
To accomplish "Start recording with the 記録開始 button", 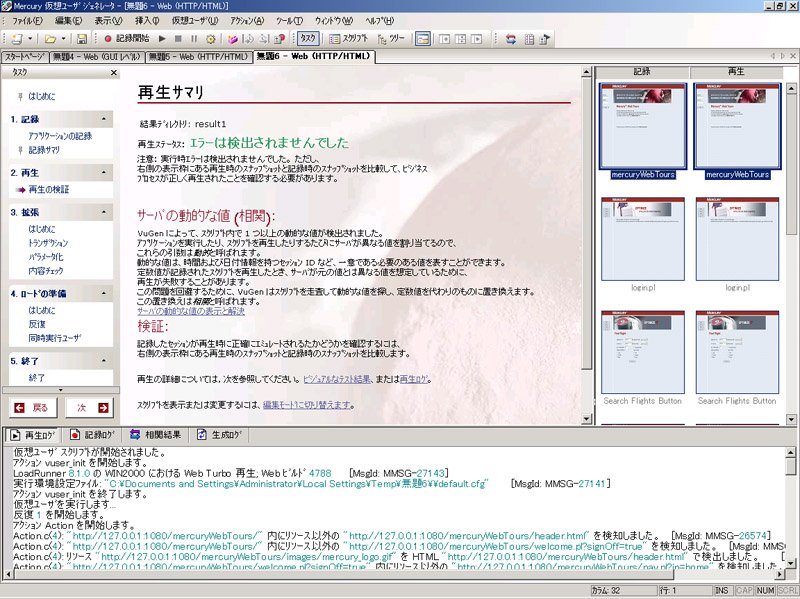I will 127,38.
